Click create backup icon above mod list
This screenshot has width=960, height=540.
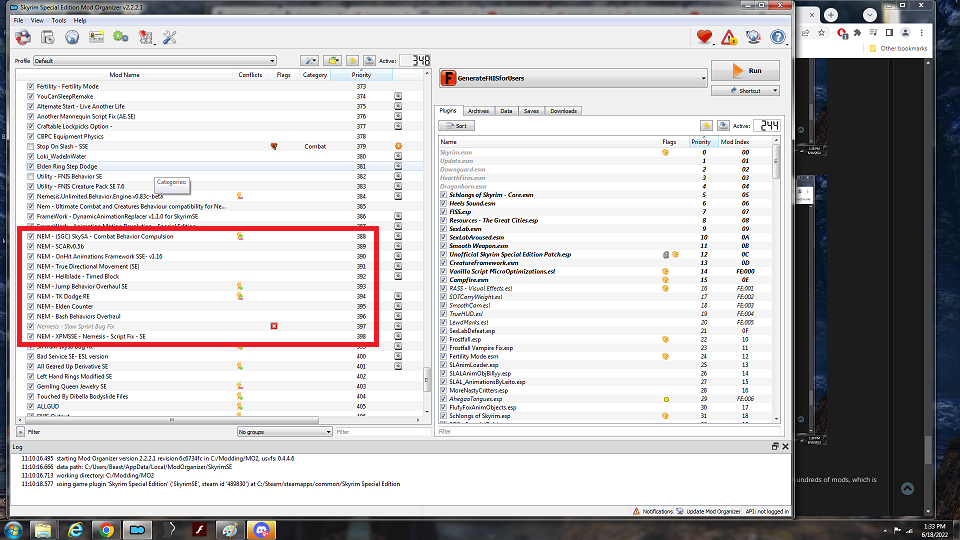(x=369, y=61)
